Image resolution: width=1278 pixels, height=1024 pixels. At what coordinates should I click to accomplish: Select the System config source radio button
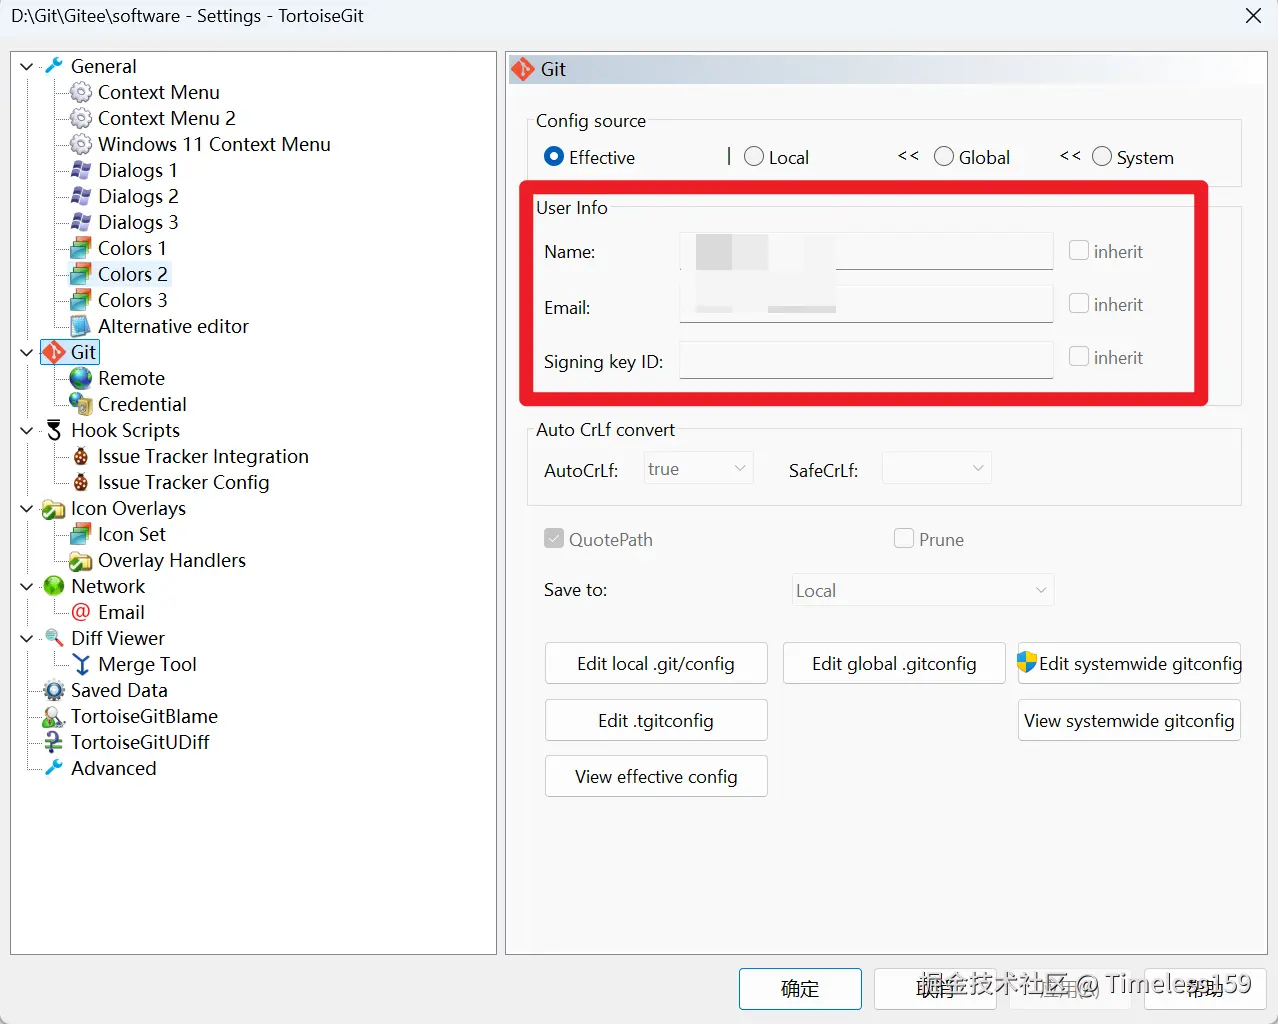pyautogui.click(x=1102, y=157)
